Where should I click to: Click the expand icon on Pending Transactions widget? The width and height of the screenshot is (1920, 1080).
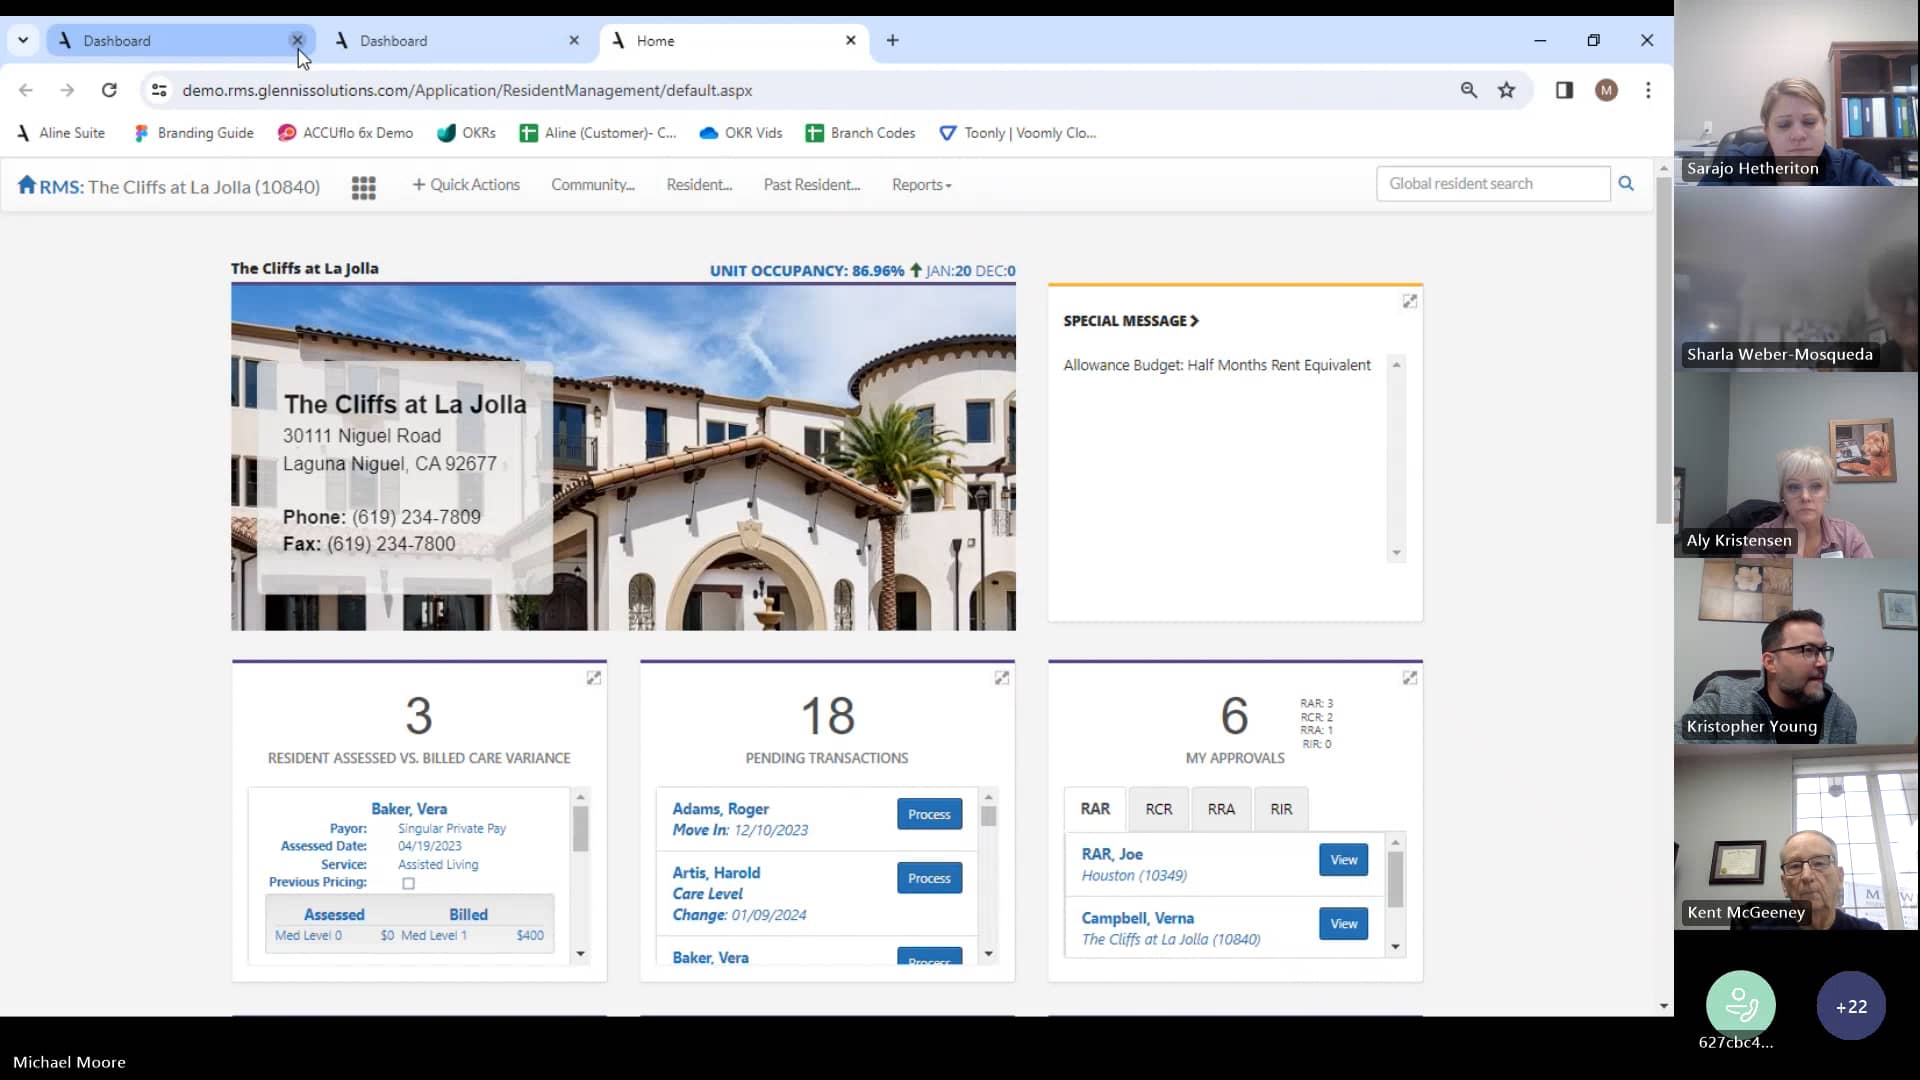[x=1001, y=678]
